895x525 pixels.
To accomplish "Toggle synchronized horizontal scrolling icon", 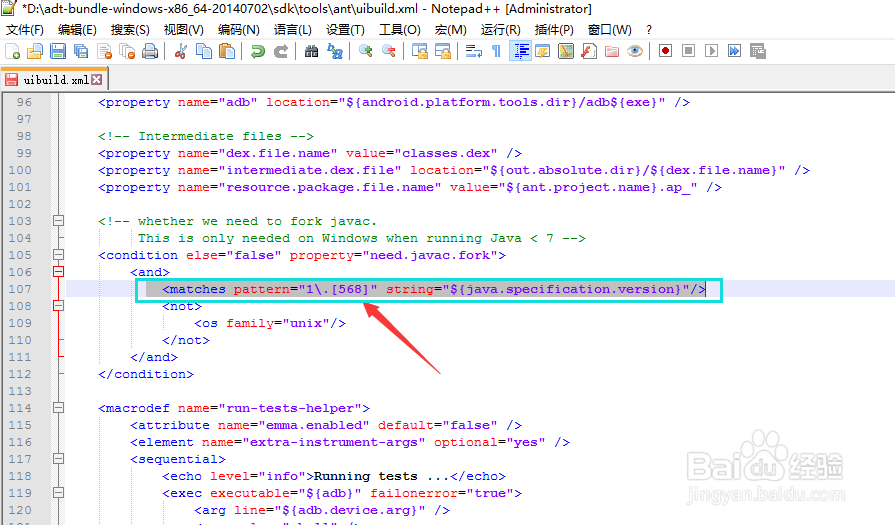I will pos(443,51).
